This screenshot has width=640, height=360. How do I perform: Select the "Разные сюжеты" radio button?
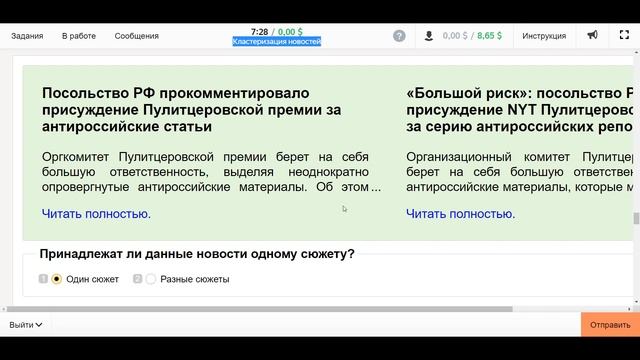click(x=151, y=279)
